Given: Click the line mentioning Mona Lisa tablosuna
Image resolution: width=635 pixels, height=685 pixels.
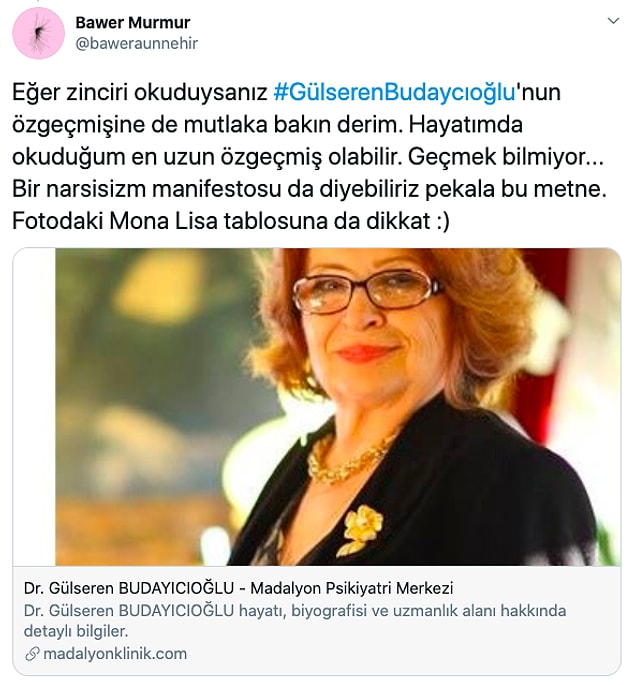Looking at the screenshot, I should (231, 221).
